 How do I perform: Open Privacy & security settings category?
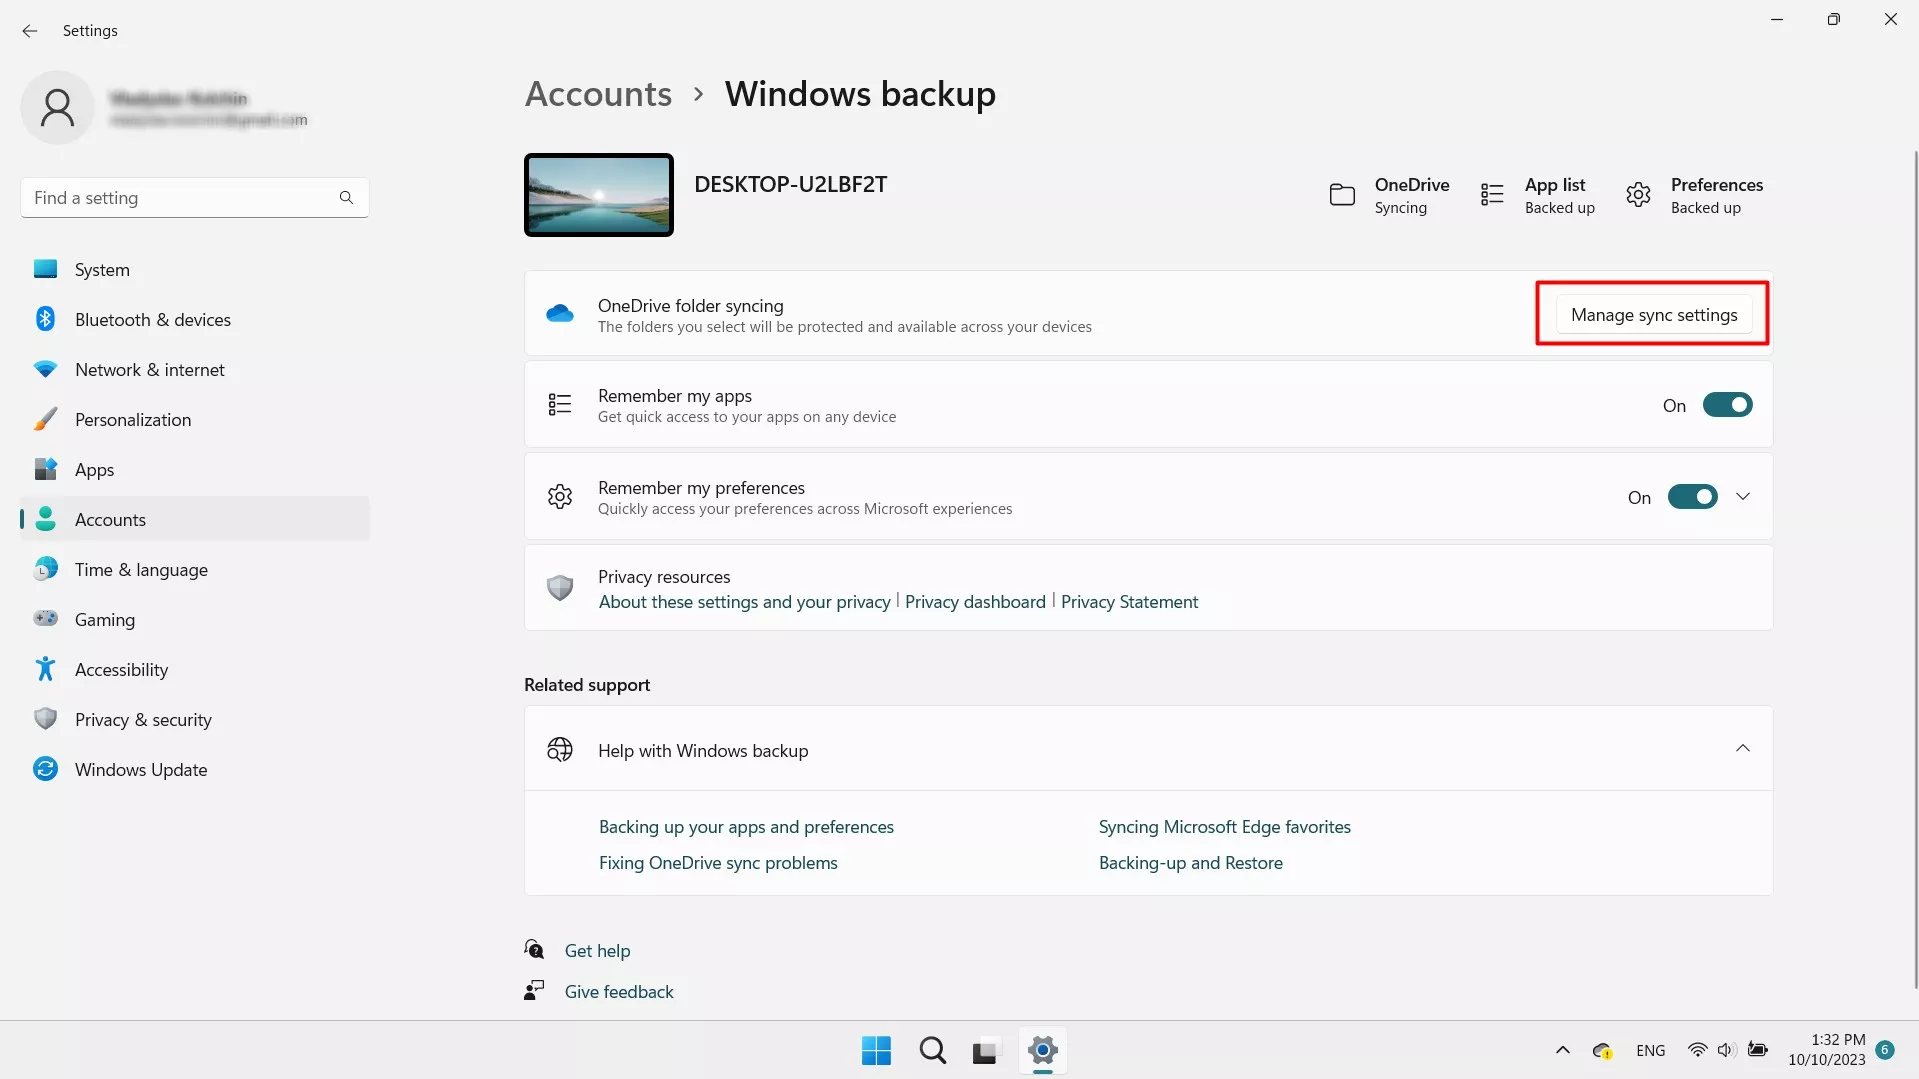[x=143, y=720]
